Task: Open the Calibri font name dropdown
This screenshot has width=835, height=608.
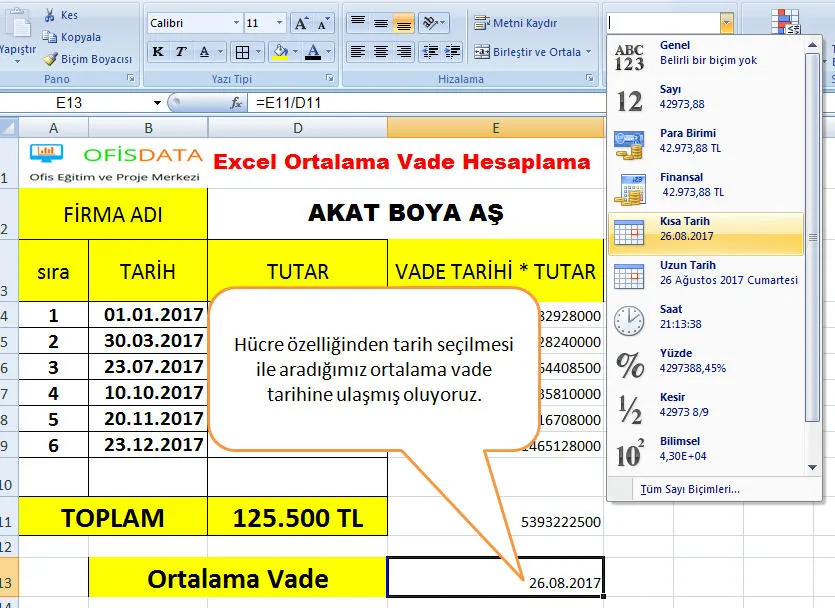Action: point(236,23)
